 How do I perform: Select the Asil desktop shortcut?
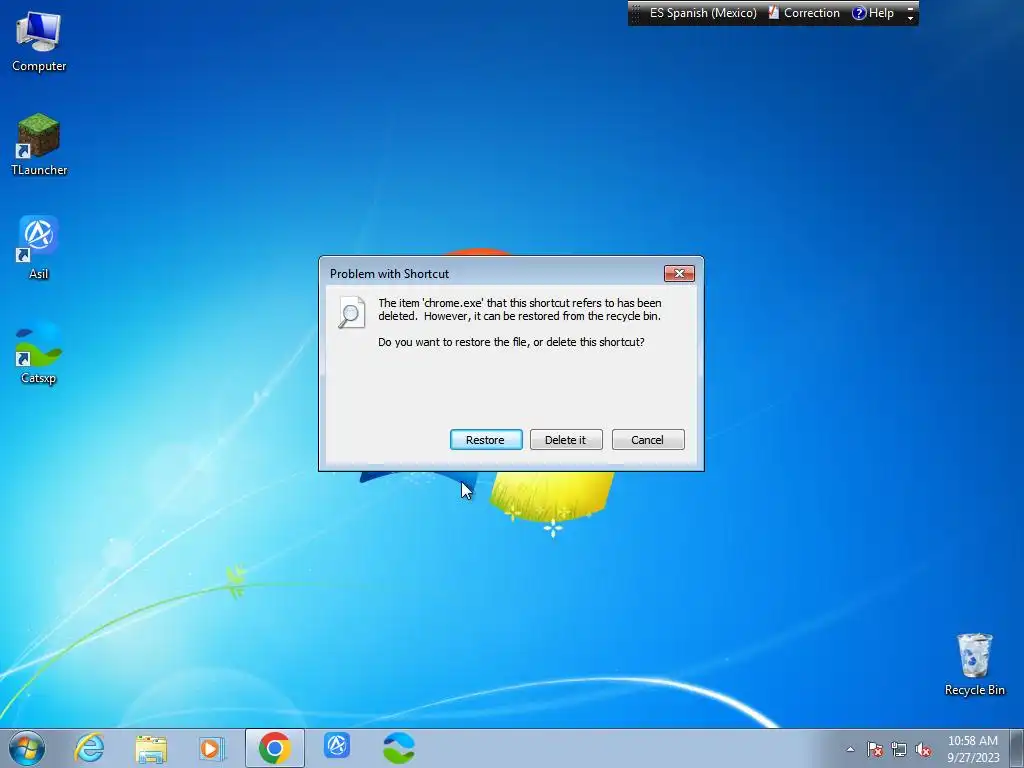point(39,248)
